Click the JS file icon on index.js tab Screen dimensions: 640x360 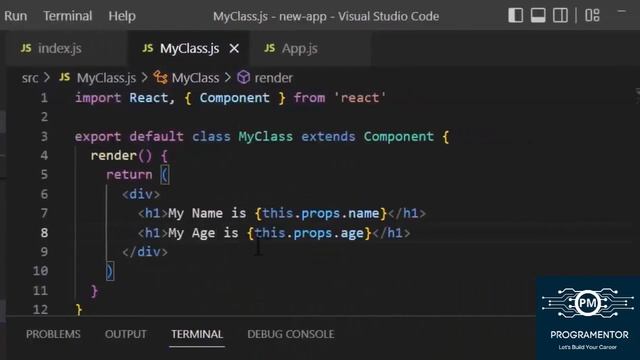tap(26, 48)
